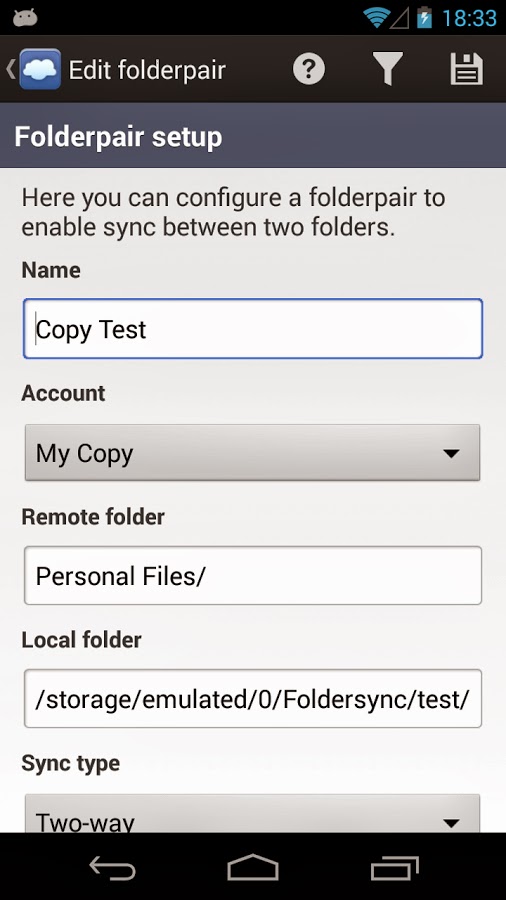
Task: Open help via the question mark icon
Action: (x=309, y=69)
